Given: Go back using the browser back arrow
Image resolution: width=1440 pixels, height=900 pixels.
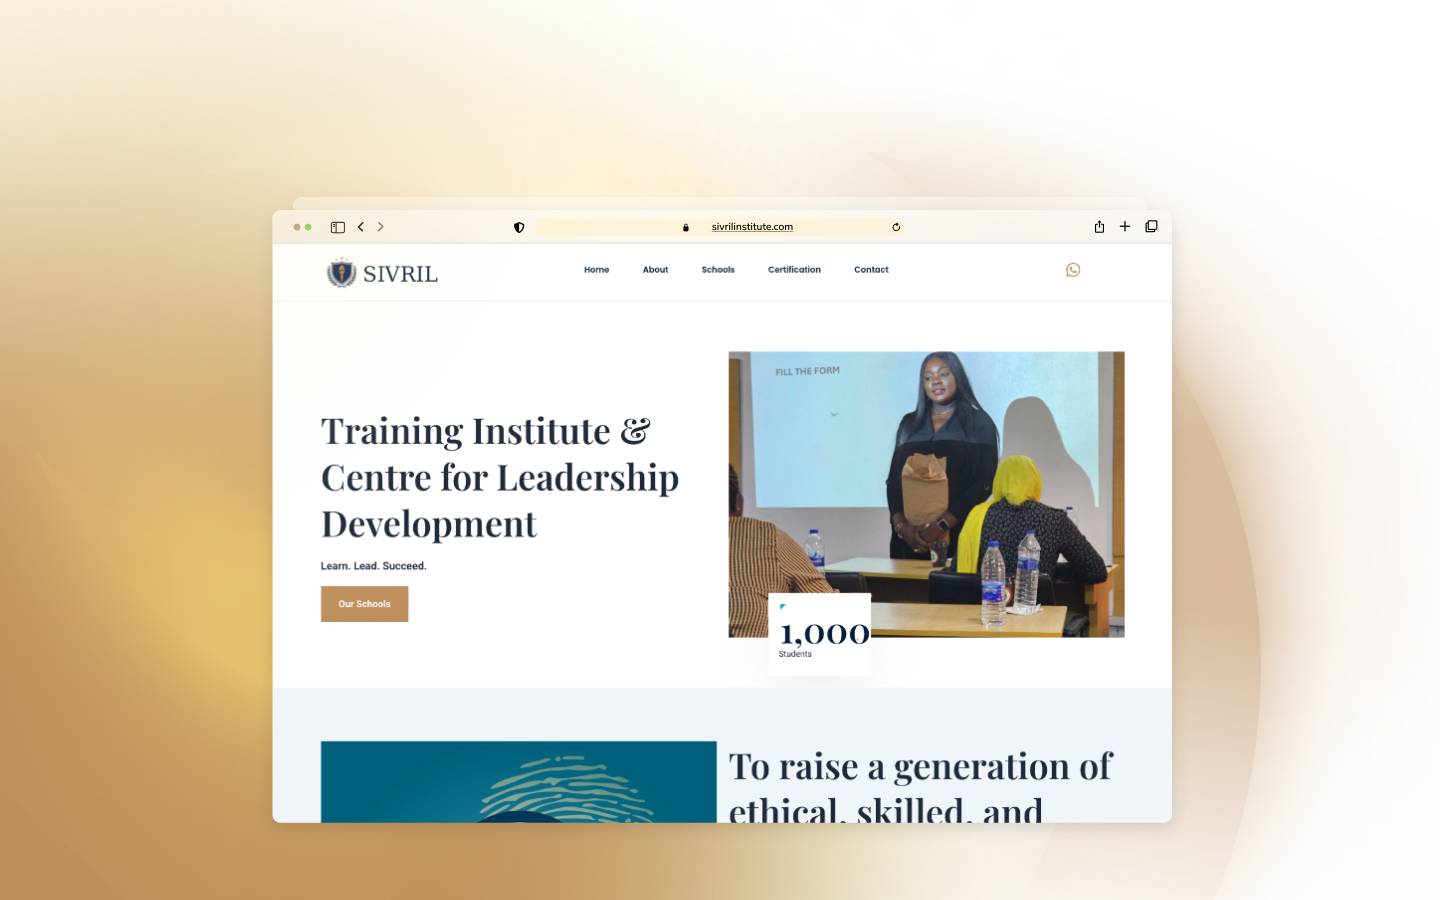Looking at the screenshot, I should coord(361,227).
